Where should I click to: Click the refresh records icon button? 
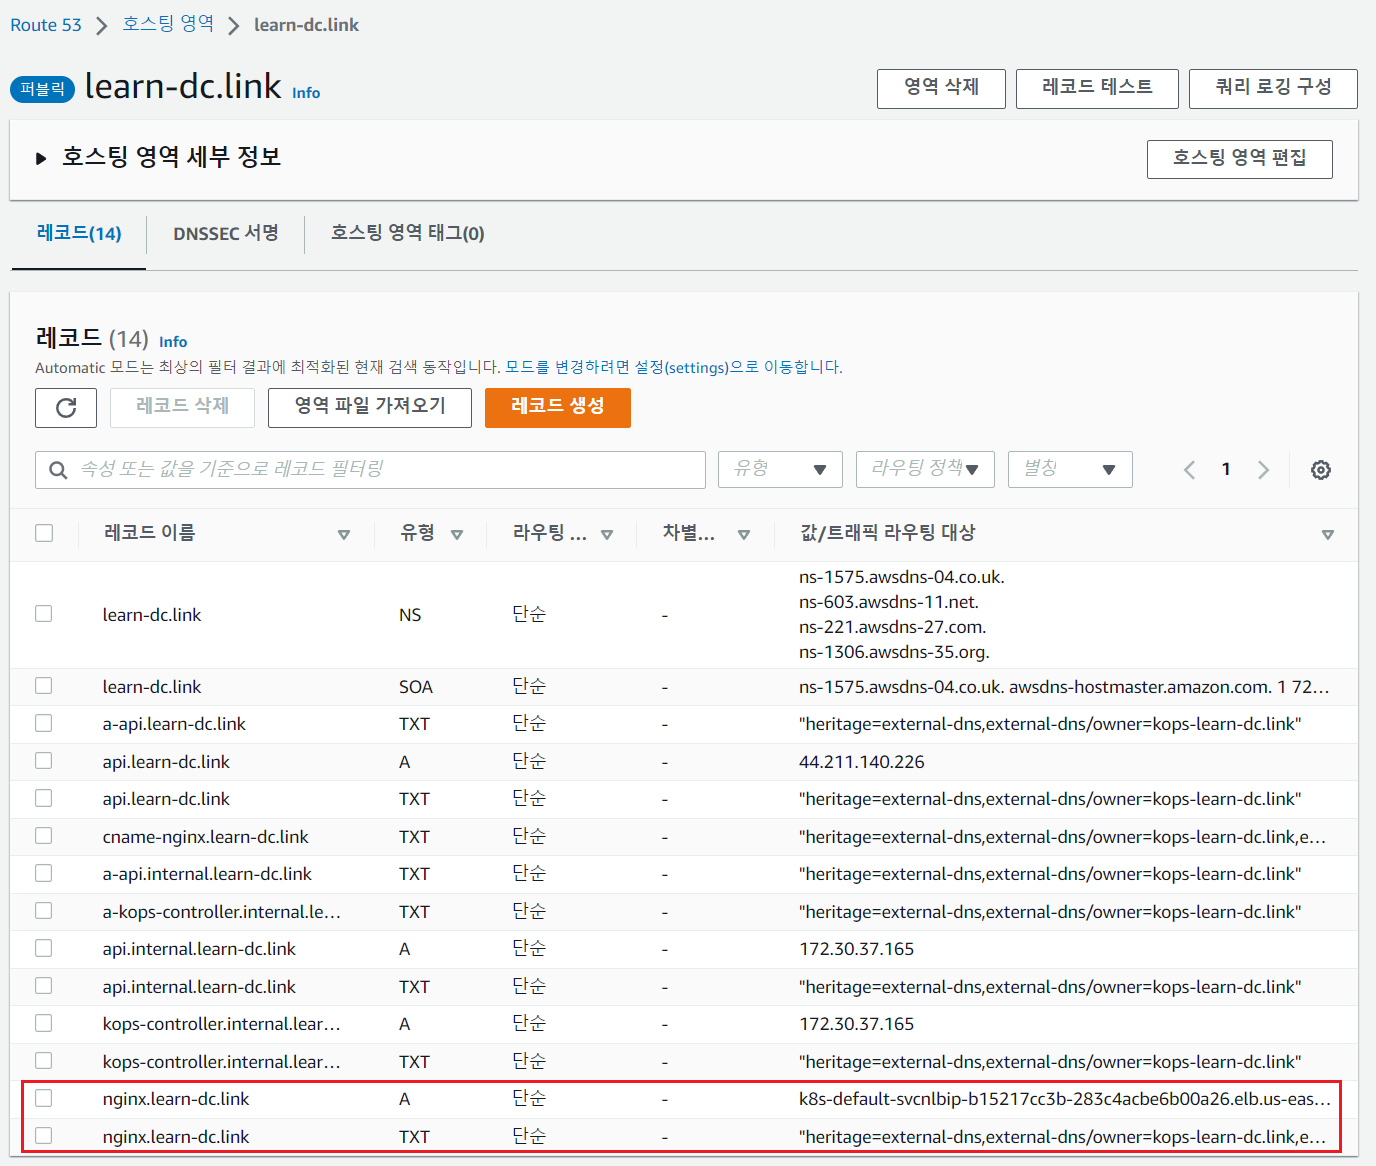pos(66,408)
